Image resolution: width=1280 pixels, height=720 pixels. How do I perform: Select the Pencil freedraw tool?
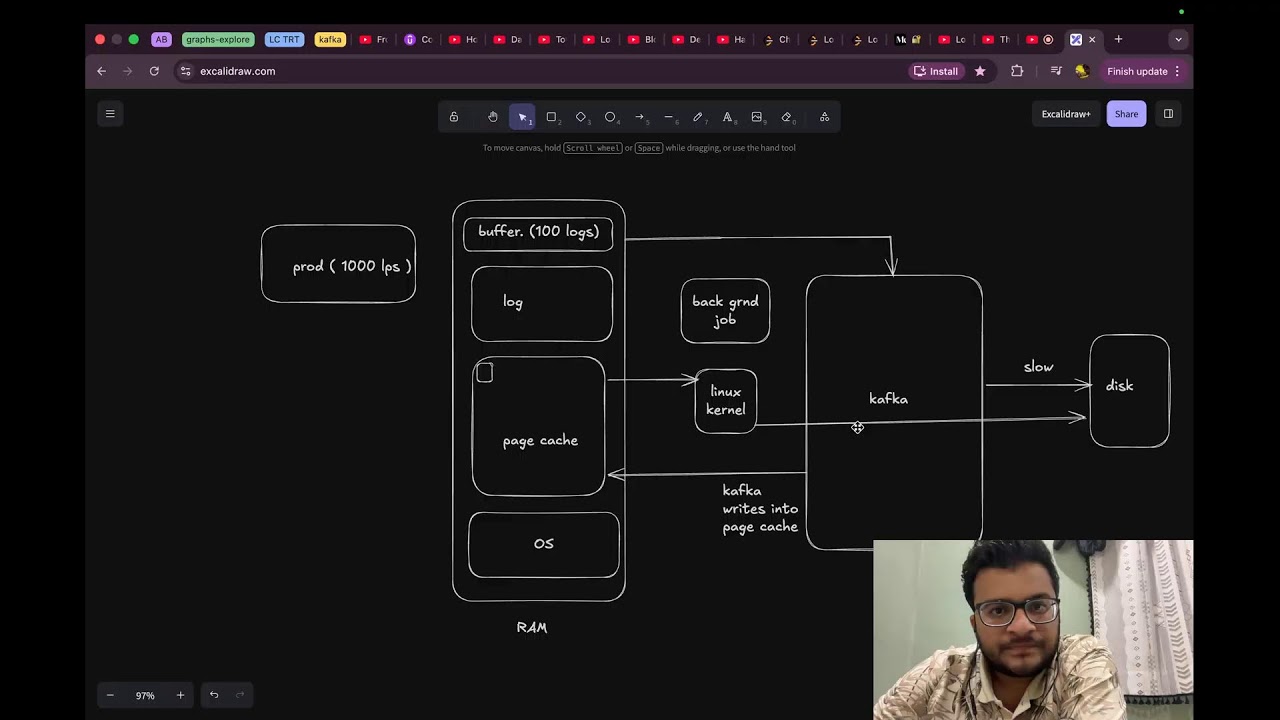[698, 117]
